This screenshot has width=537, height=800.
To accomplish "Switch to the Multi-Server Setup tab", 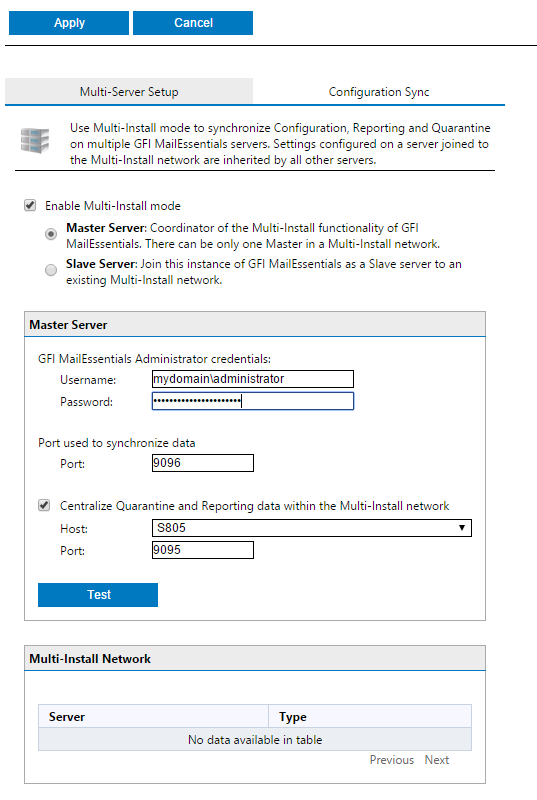I will point(129,92).
